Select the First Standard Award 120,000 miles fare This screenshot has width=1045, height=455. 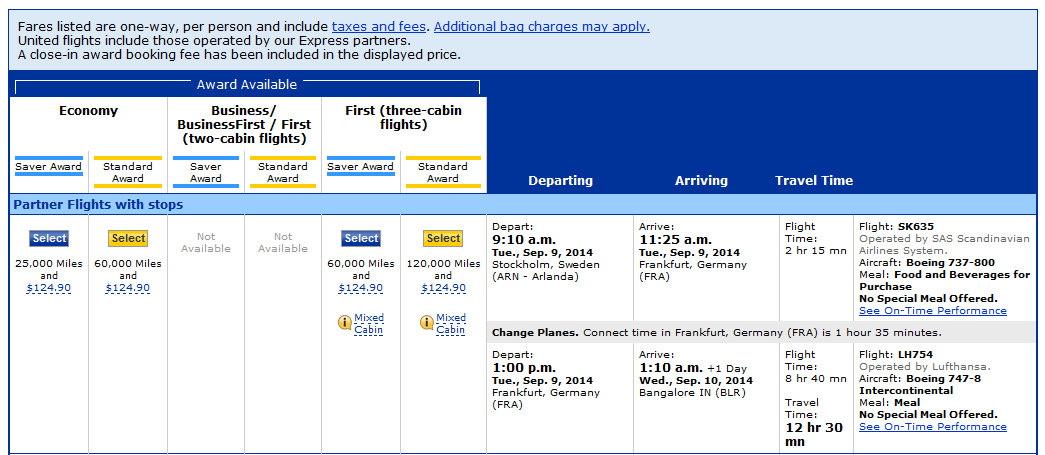click(443, 238)
